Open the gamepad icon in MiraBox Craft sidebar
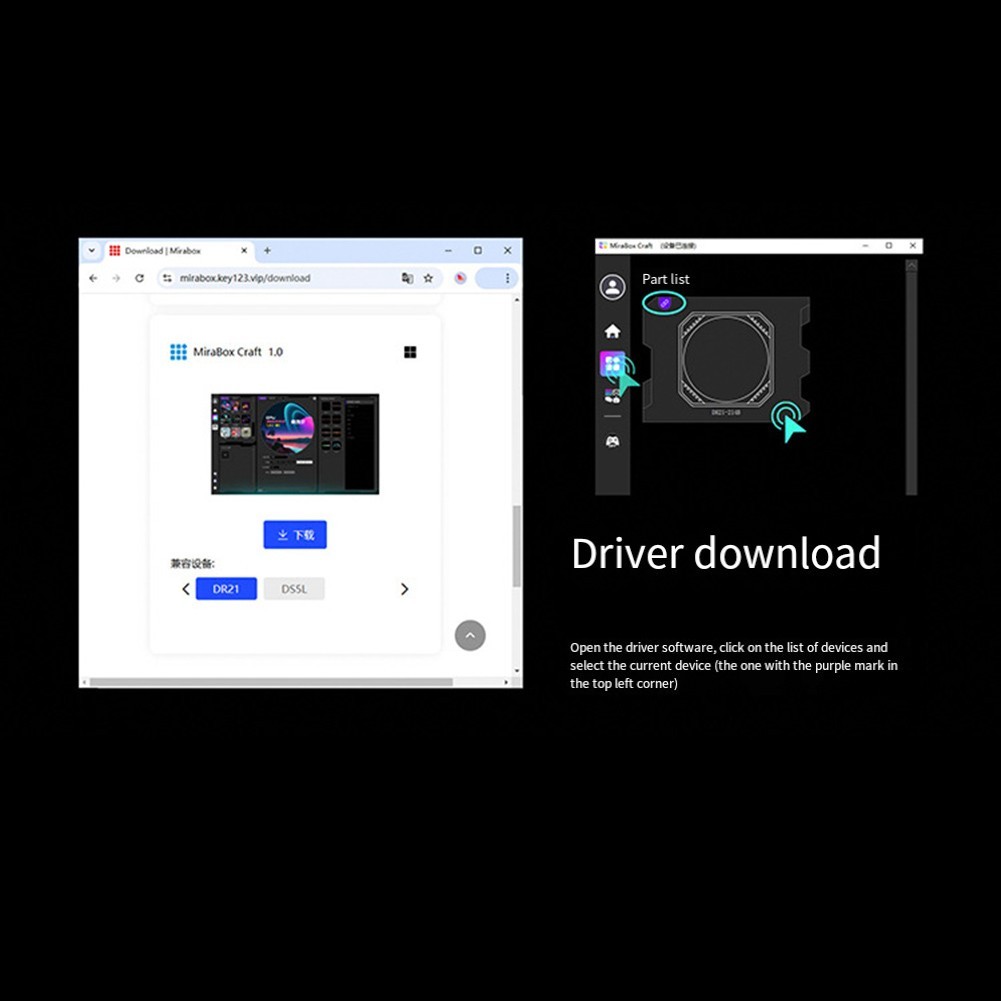Viewport: 1001px width, 1001px height. (x=612, y=441)
